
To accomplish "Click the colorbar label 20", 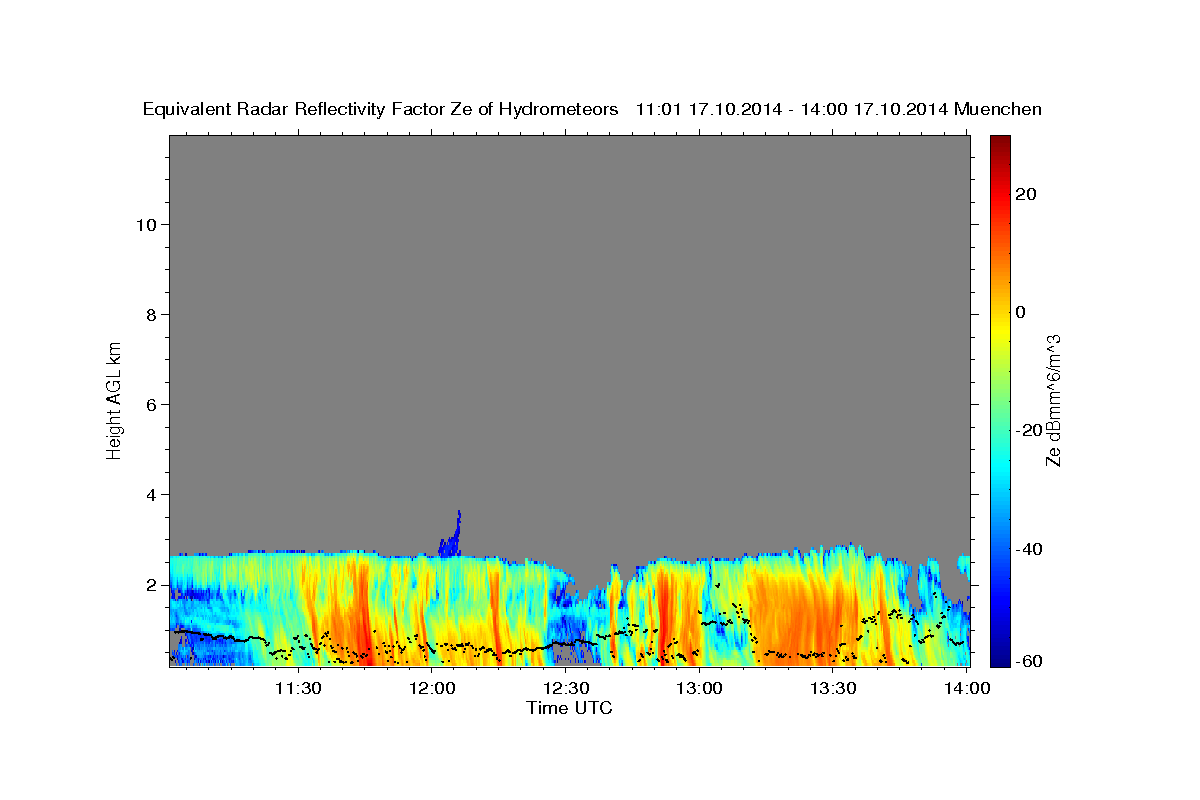I will (1026, 194).
